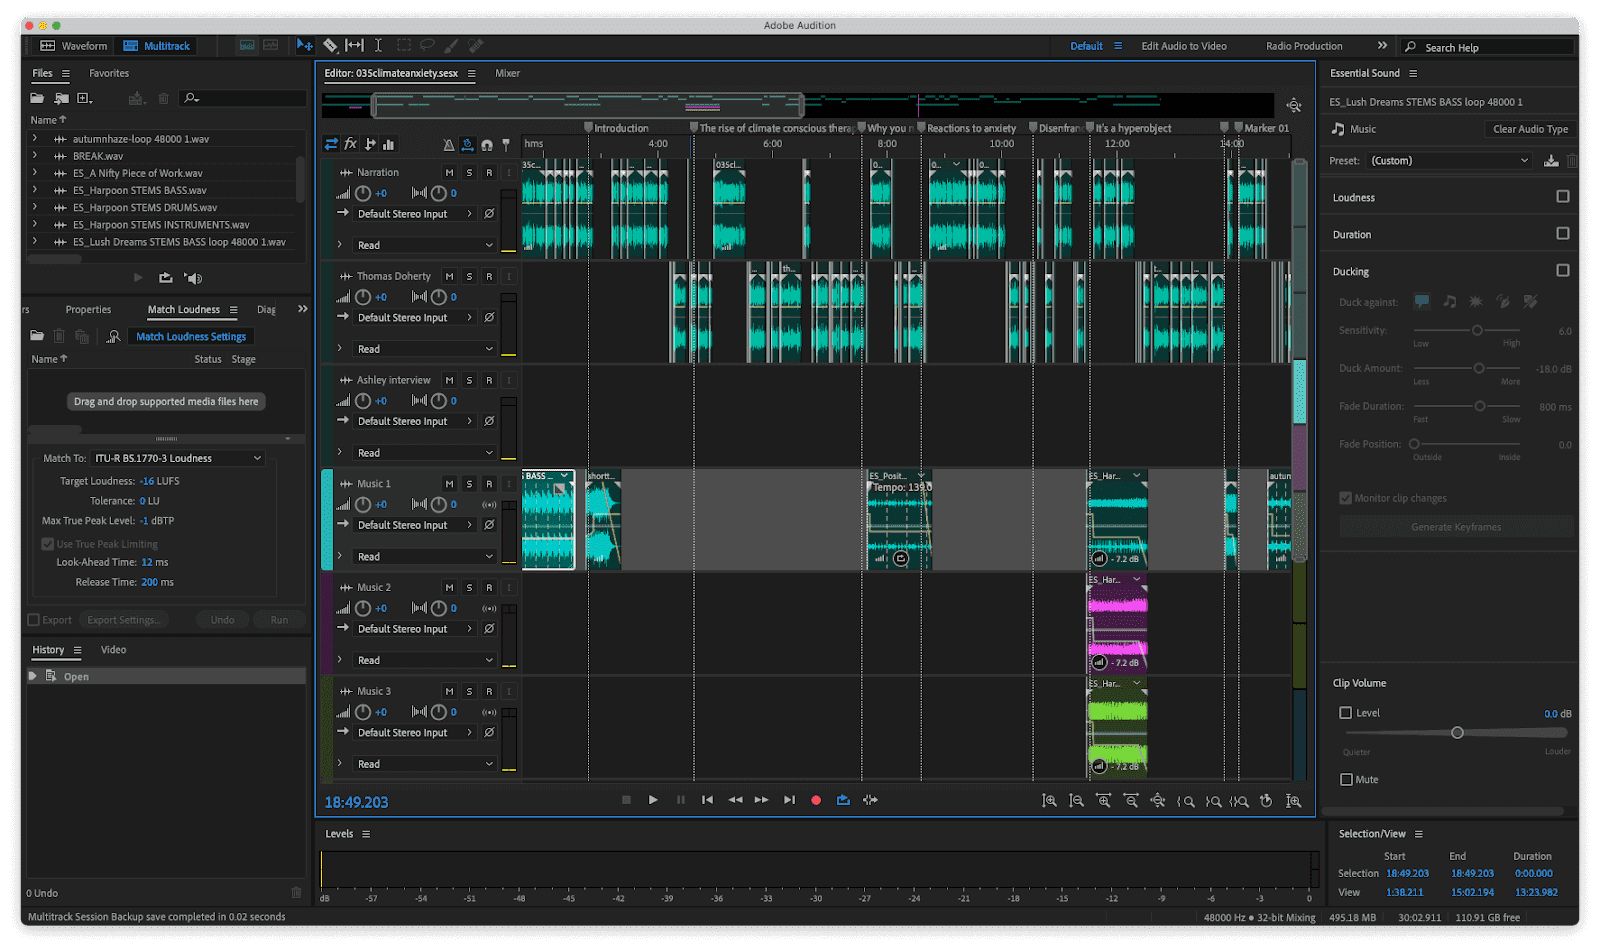Click the Run button in Match Loudness
Screen dimensions: 1600x950
click(x=279, y=619)
